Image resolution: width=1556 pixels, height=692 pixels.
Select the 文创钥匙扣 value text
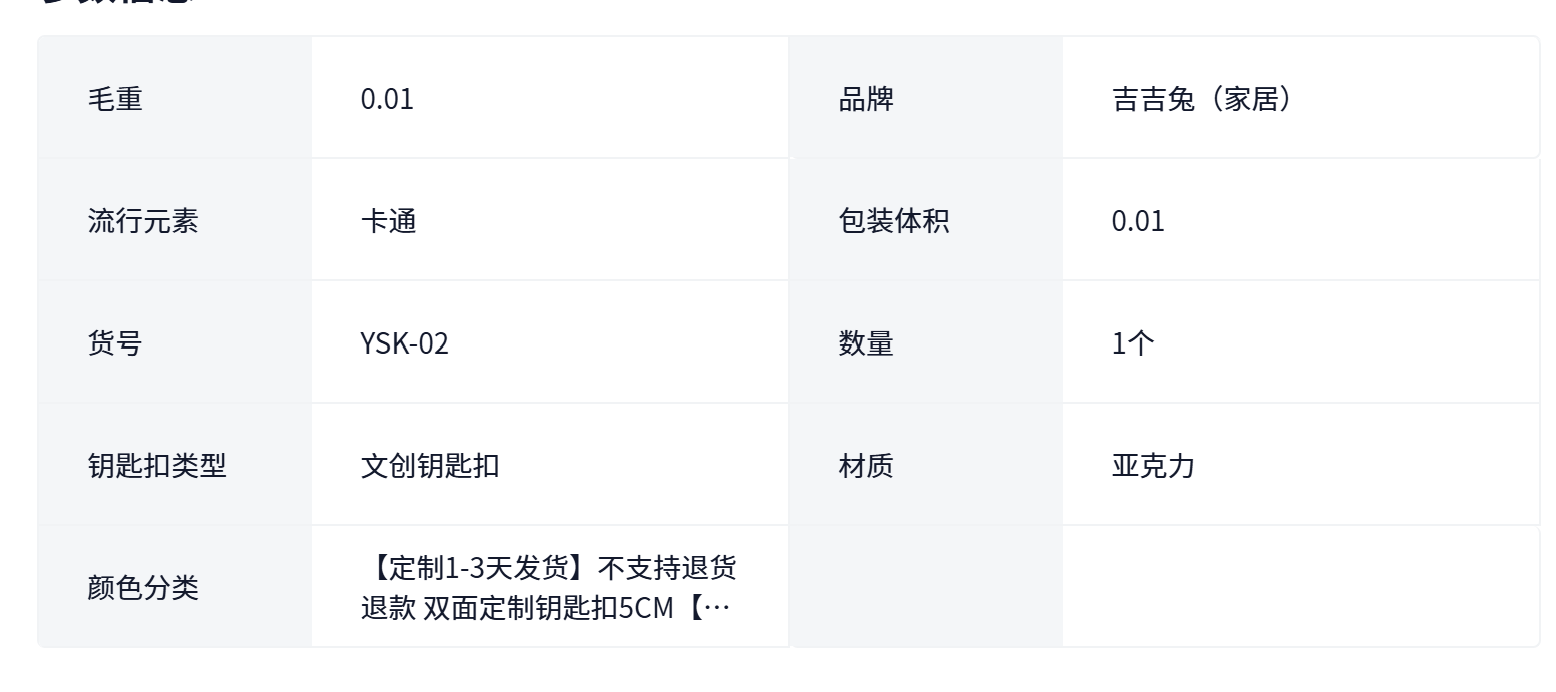click(x=430, y=465)
